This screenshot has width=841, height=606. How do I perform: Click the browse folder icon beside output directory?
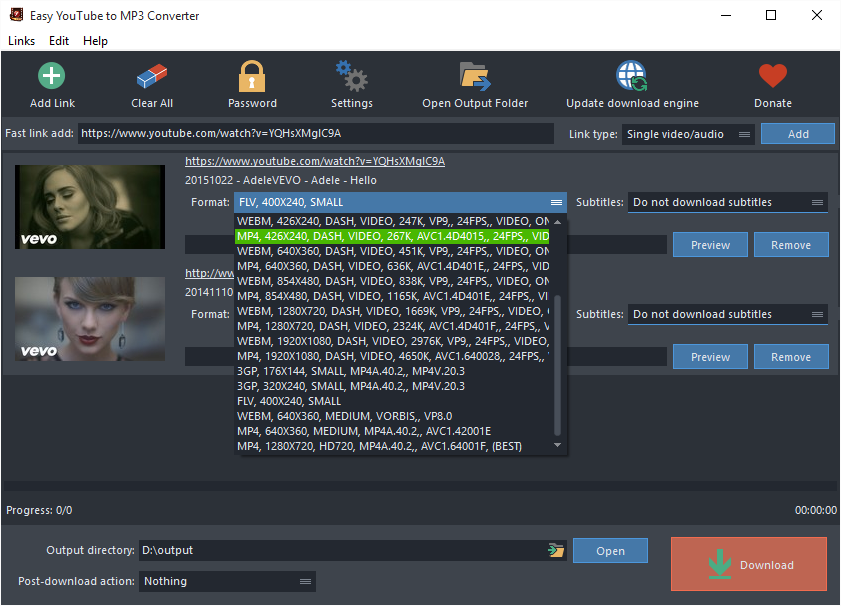[556, 549]
